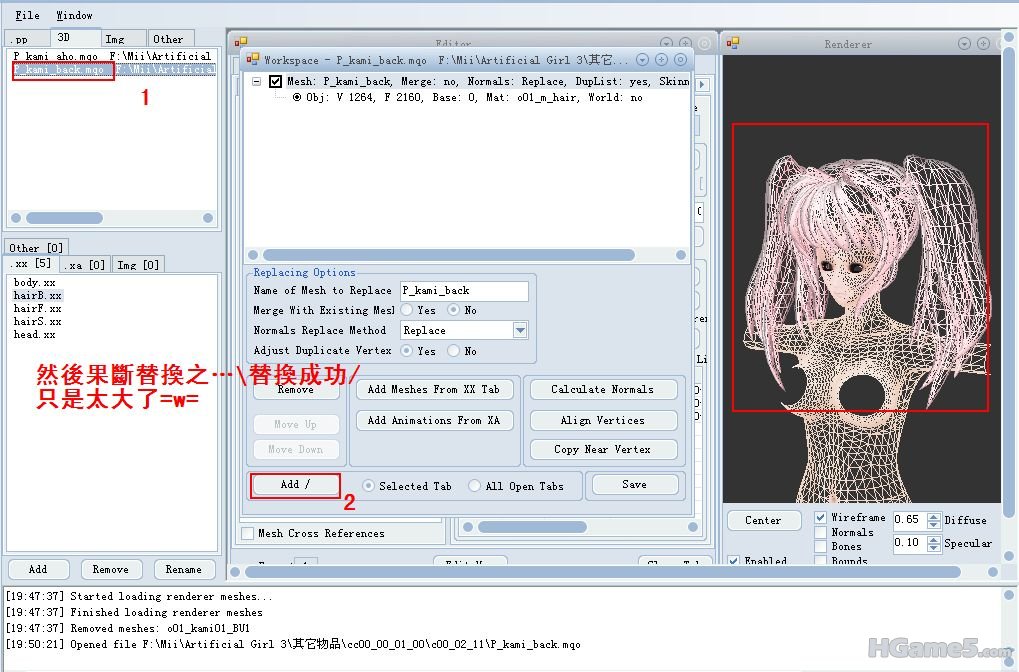Viewport: 1019px width, 672px height.
Task: Set Merge With Existing Mesh to No
Action: [x=454, y=310]
